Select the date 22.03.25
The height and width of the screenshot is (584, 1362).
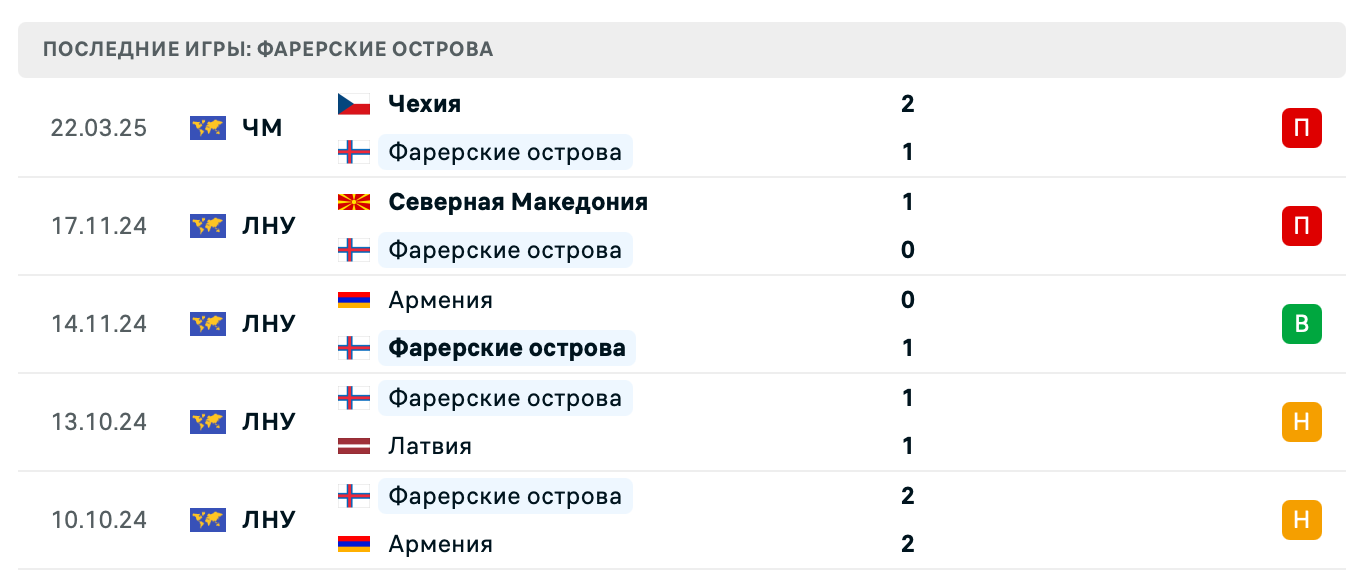click(98, 128)
